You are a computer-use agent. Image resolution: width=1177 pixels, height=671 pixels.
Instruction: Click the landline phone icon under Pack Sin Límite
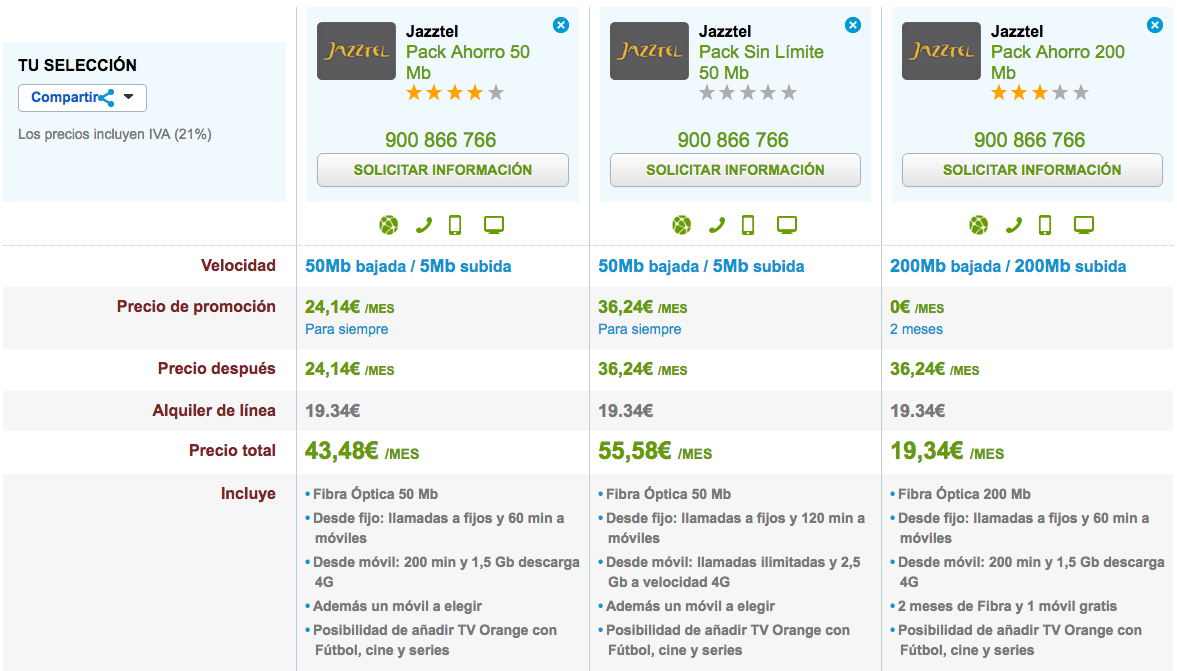717,225
